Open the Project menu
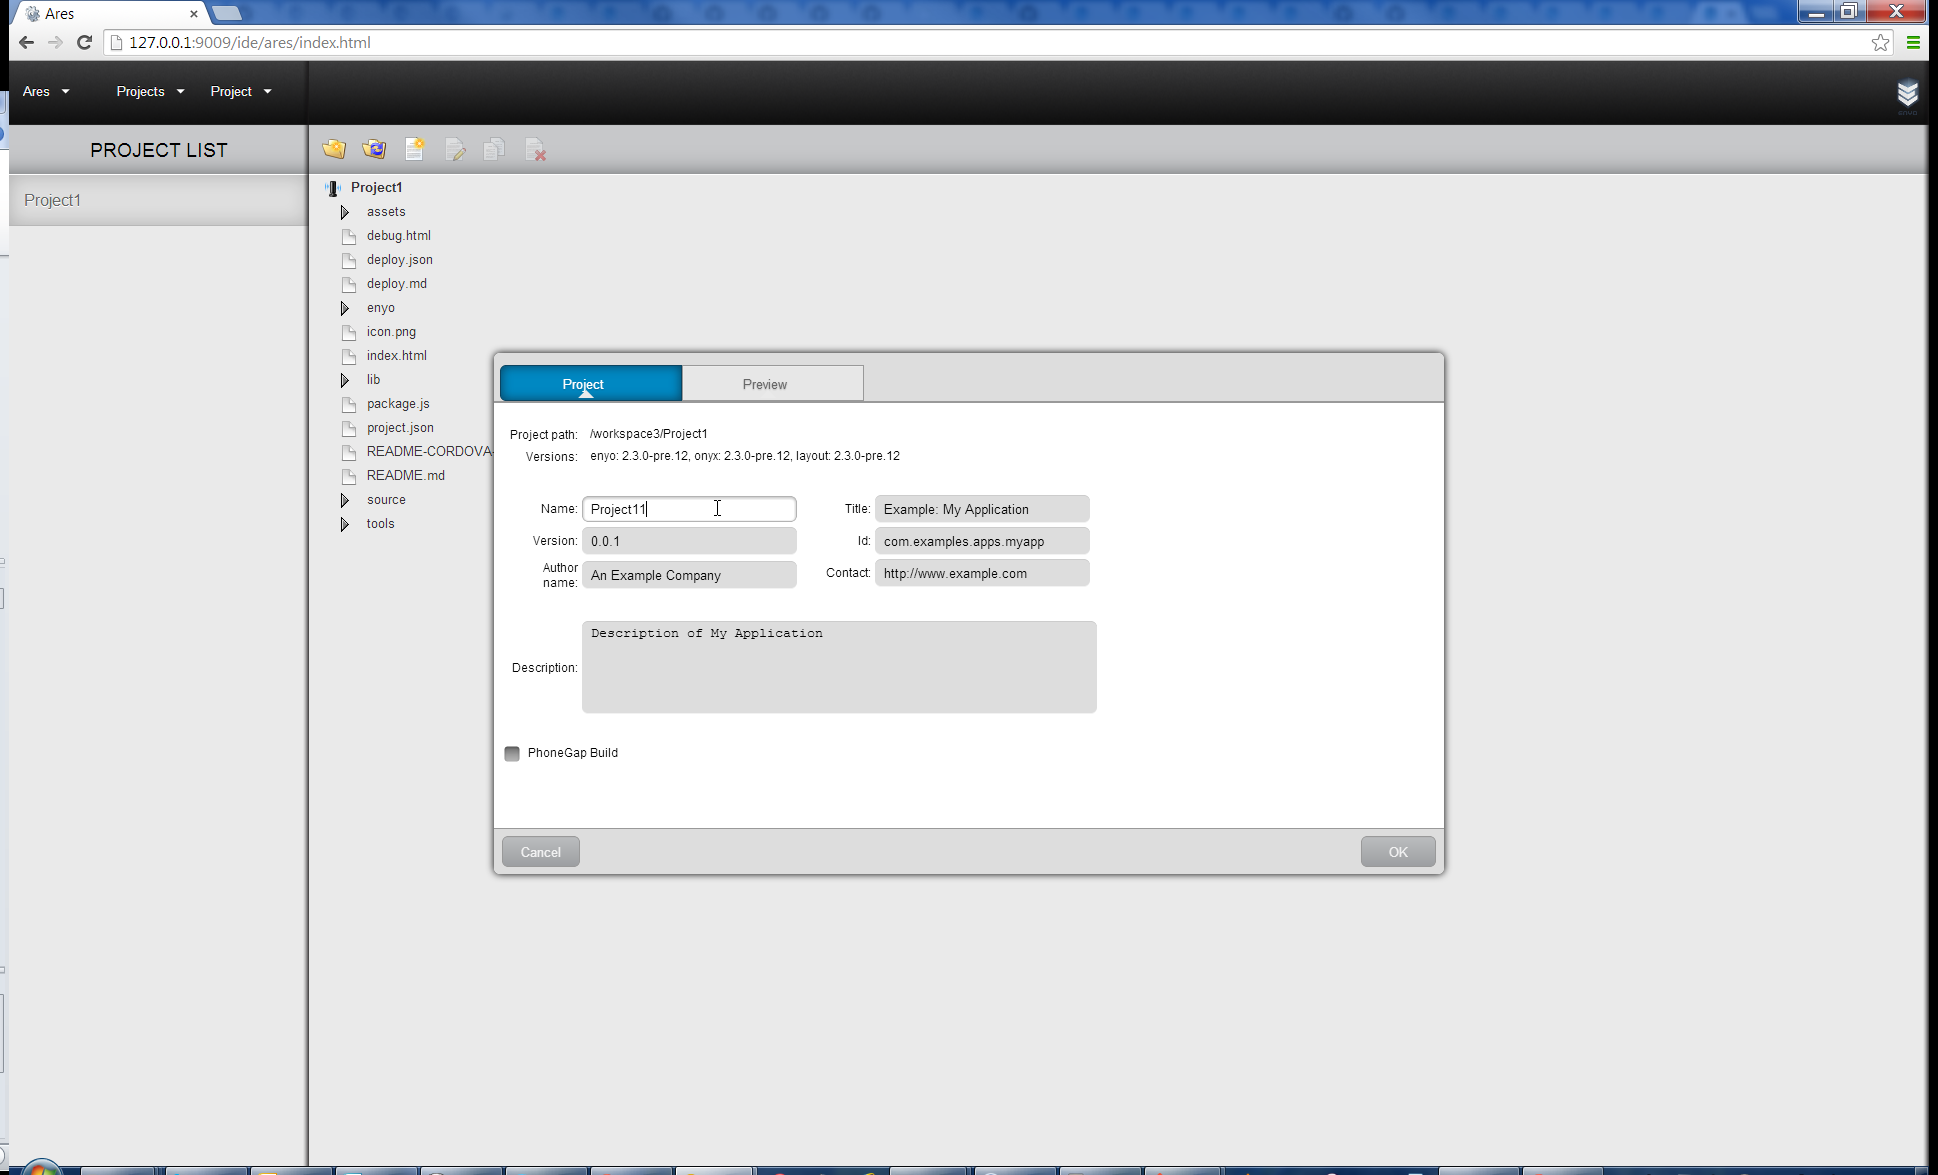Image resolution: width=1938 pixels, height=1175 pixels. [235, 91]
